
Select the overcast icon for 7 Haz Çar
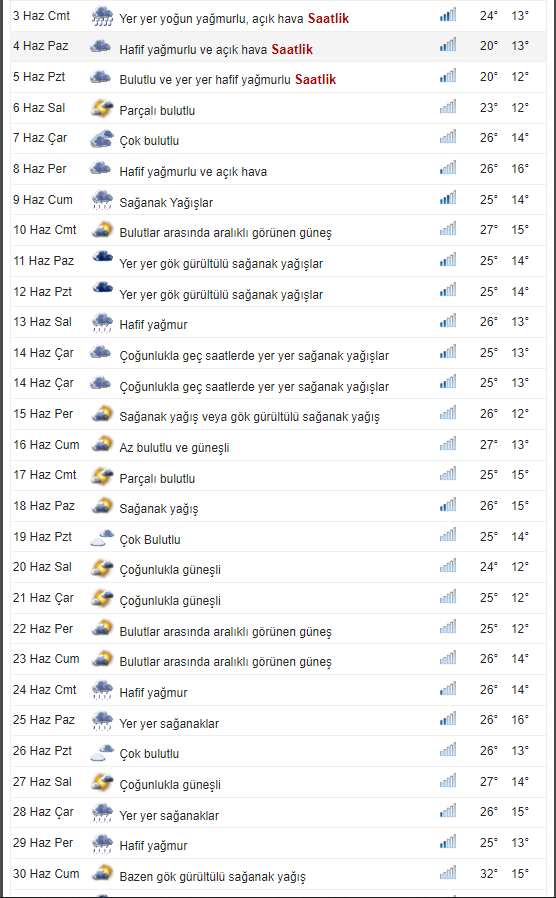tap(102, 139)
